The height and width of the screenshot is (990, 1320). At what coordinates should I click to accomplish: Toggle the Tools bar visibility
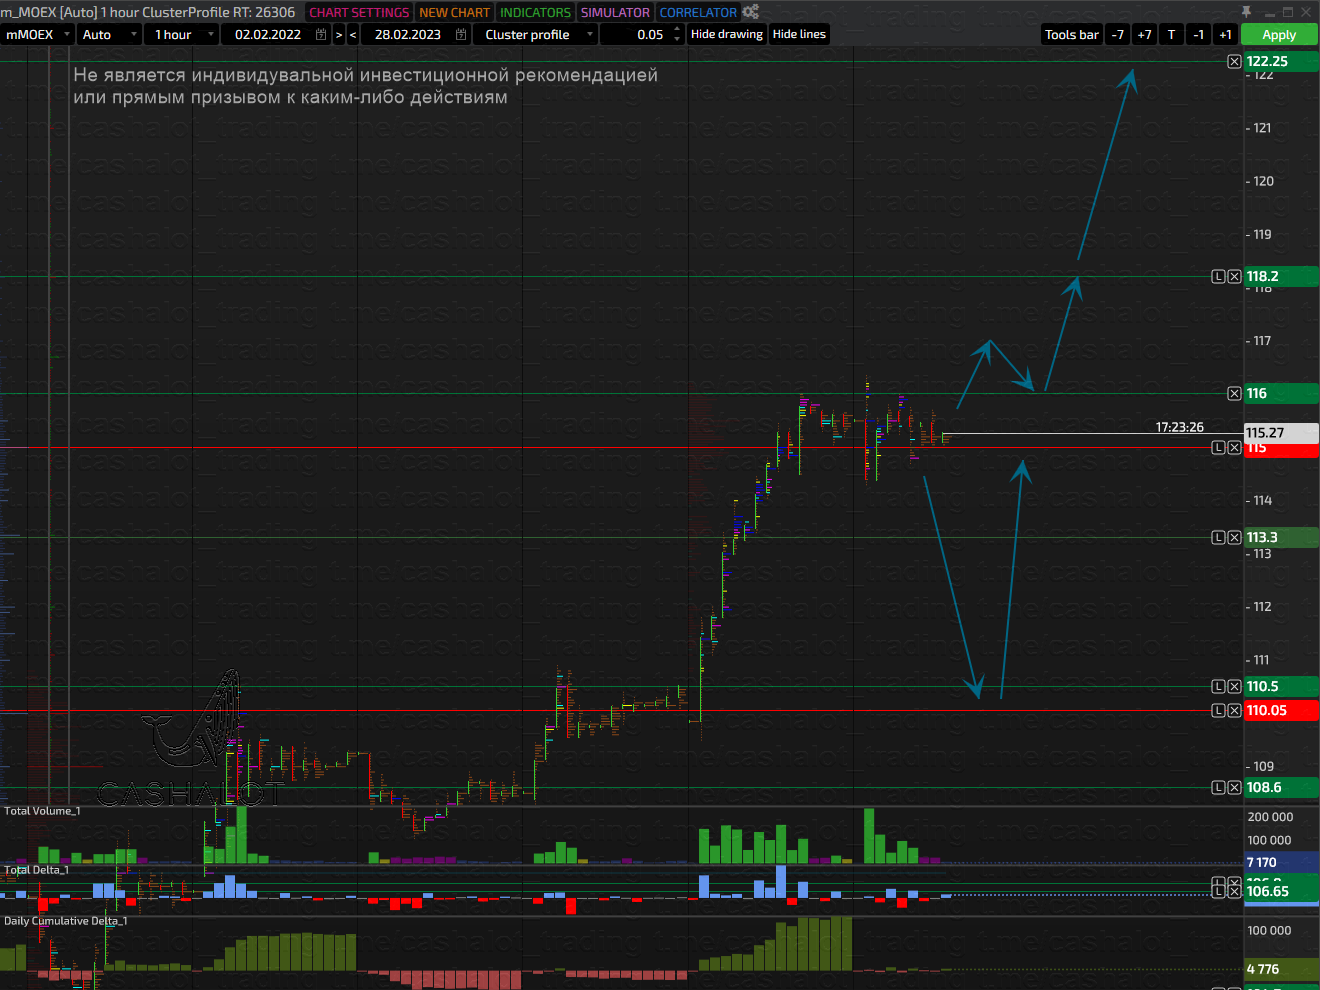coord(1071,34)
